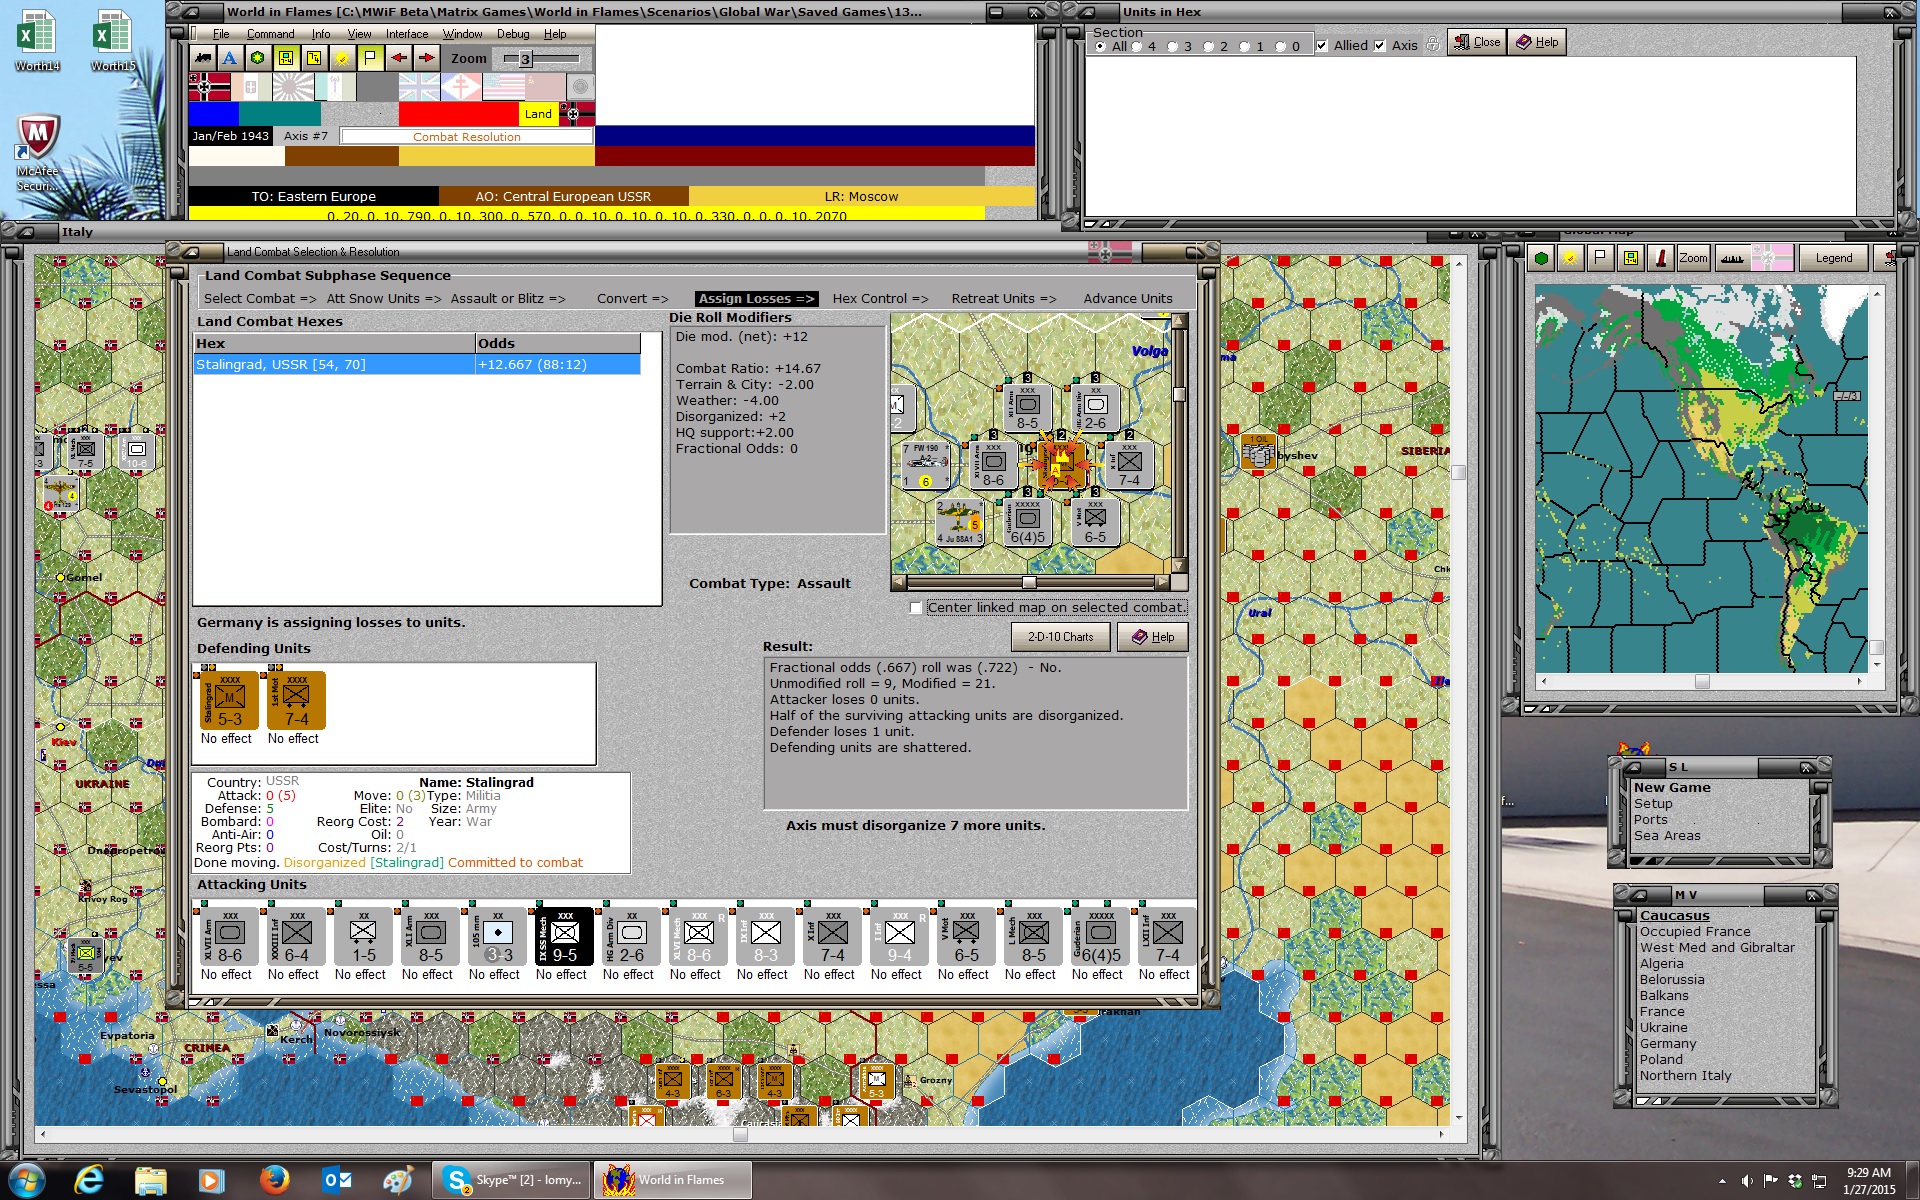Click the red right arrow toolbar button

point(426,58)
